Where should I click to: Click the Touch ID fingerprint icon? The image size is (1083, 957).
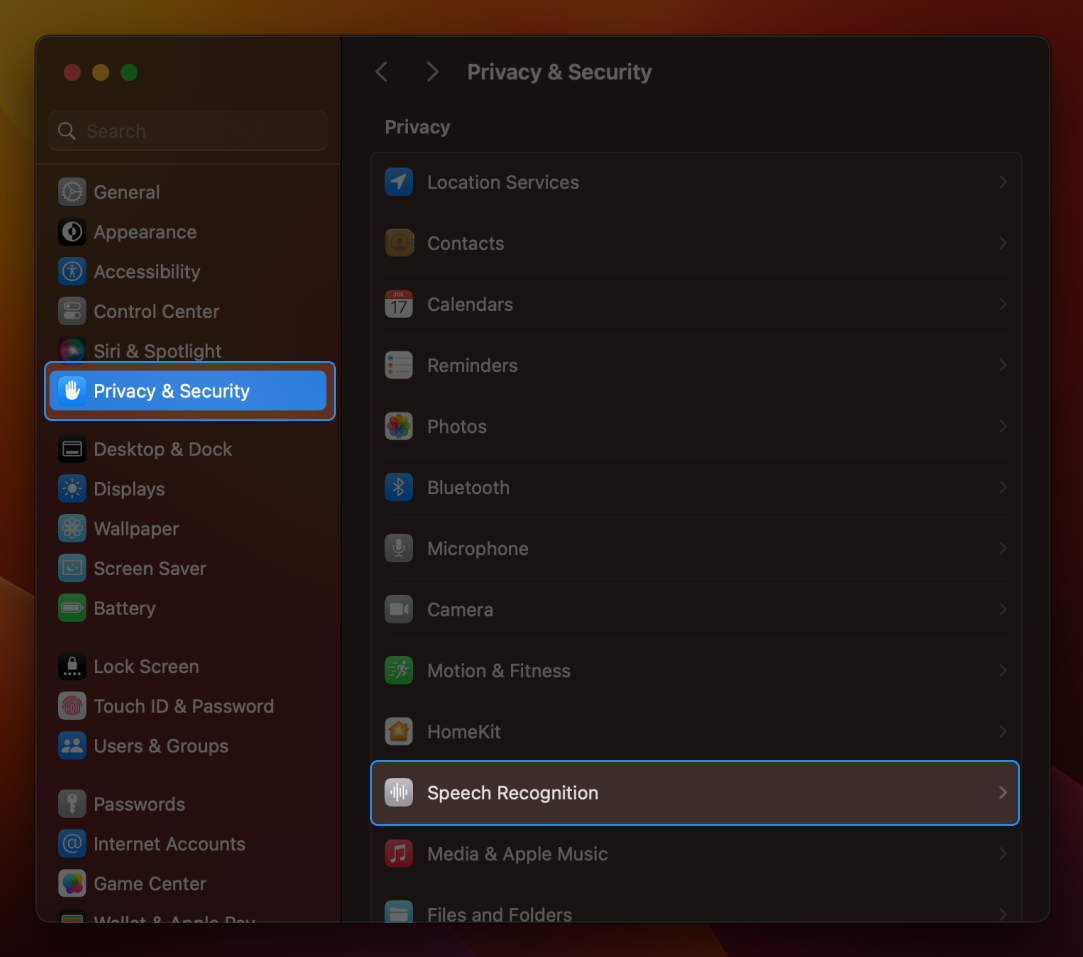(72, 706)
